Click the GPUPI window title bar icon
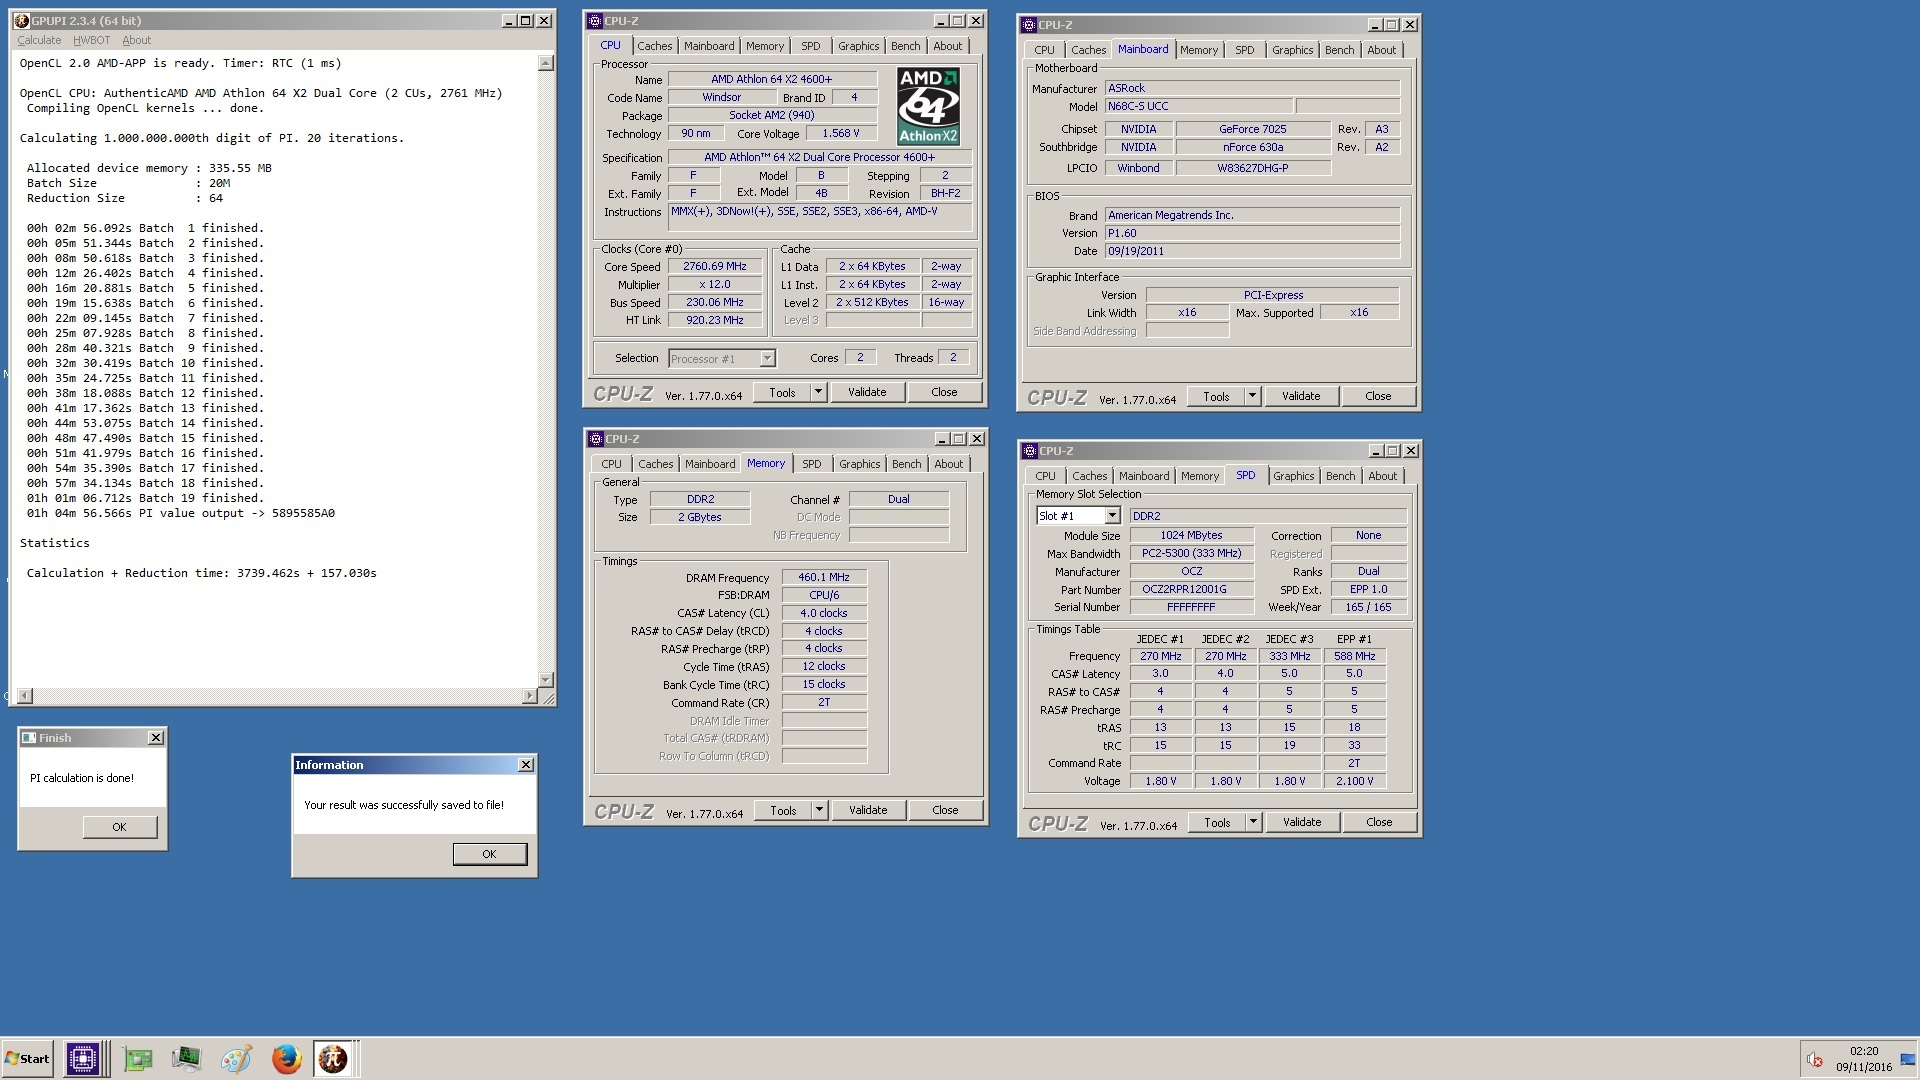Viewport: 1920px width, 1080px height. tap(22, 21)
